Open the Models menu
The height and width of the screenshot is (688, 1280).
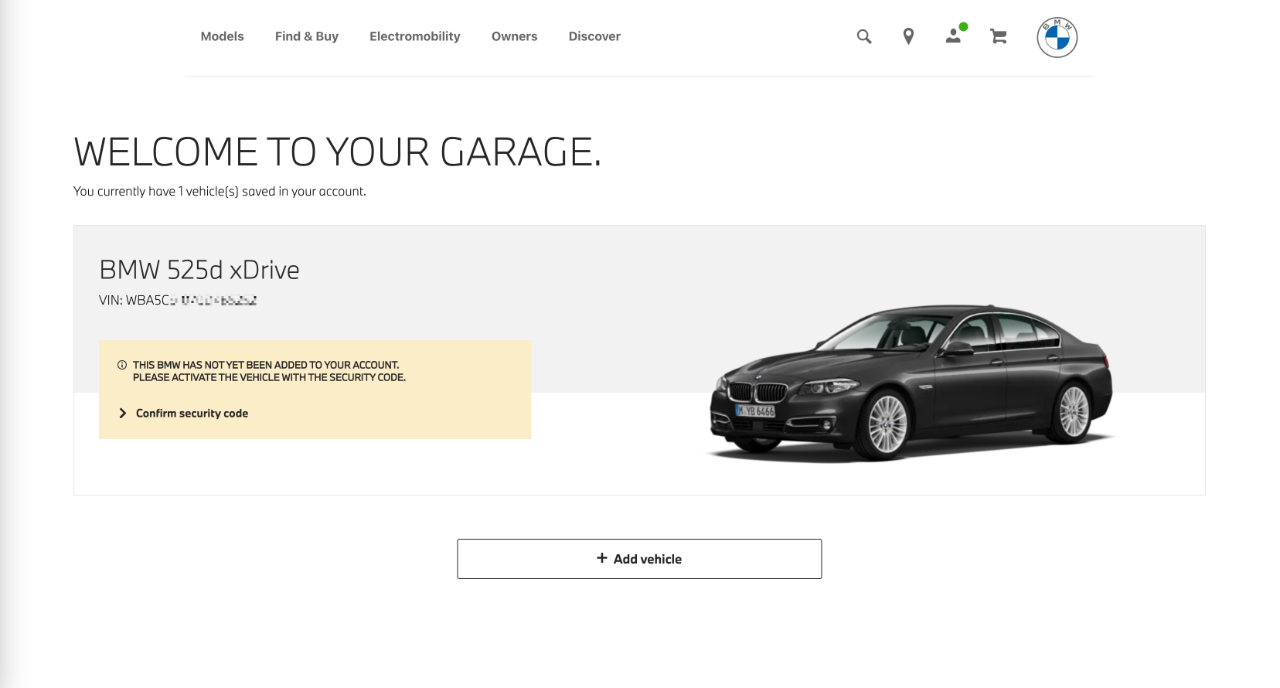point(222,37)
